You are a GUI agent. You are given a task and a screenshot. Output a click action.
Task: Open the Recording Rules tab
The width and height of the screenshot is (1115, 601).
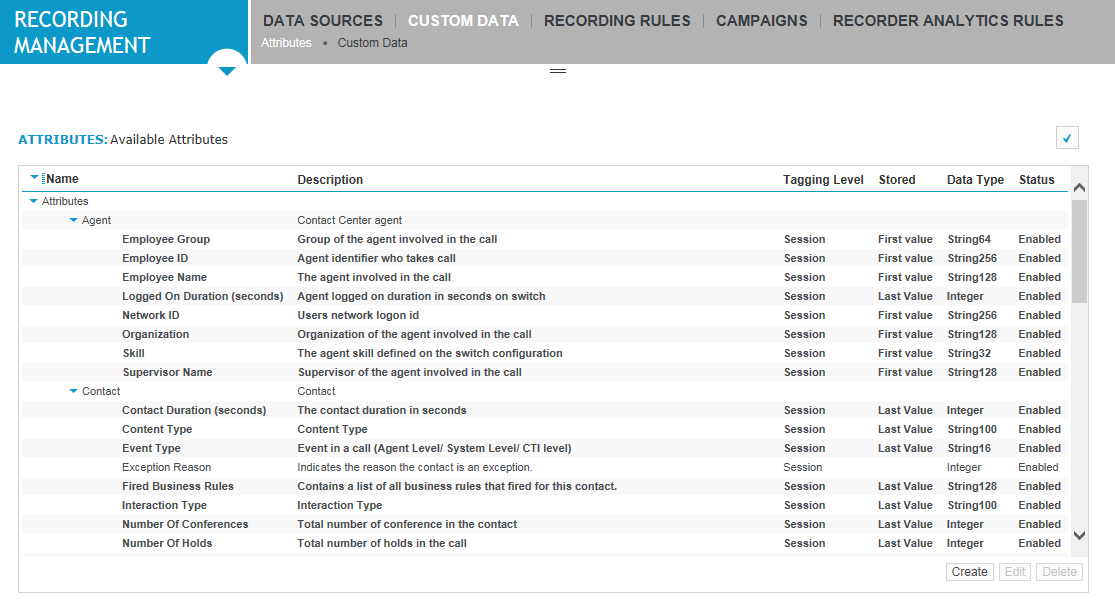tap(617, 20)
